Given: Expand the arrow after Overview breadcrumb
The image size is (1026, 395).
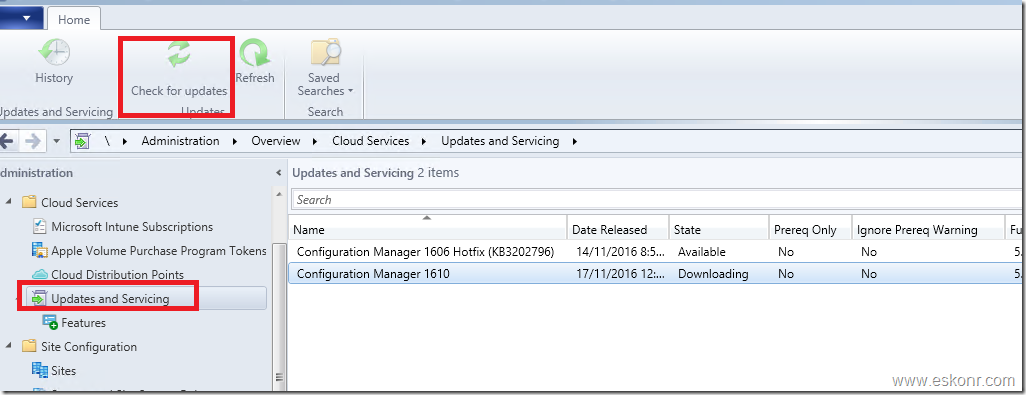Looking at the screenshot, I should (316, 141).
